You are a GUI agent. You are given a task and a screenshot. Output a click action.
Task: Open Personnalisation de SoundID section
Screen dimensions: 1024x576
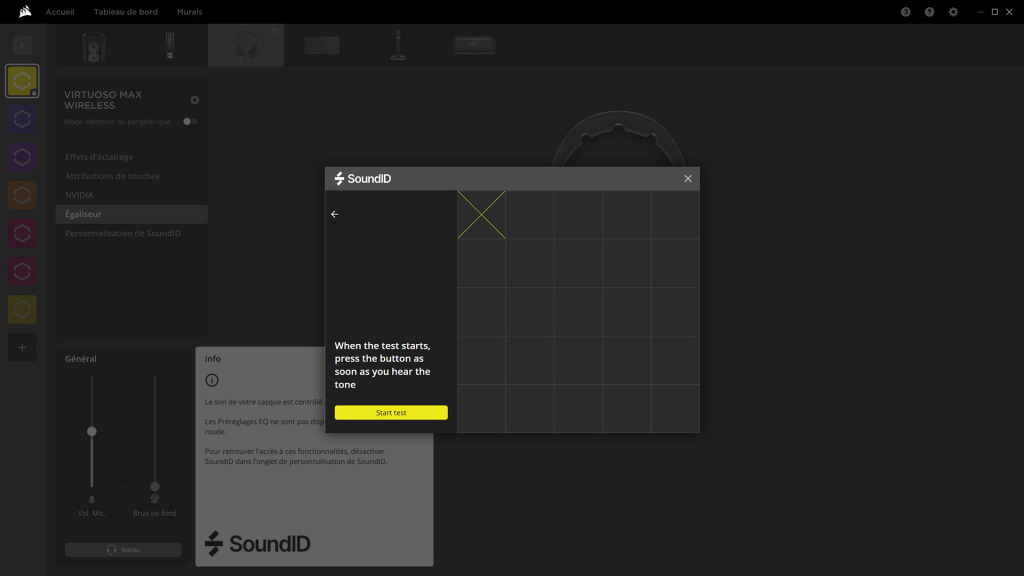click(x=123, y=233)
